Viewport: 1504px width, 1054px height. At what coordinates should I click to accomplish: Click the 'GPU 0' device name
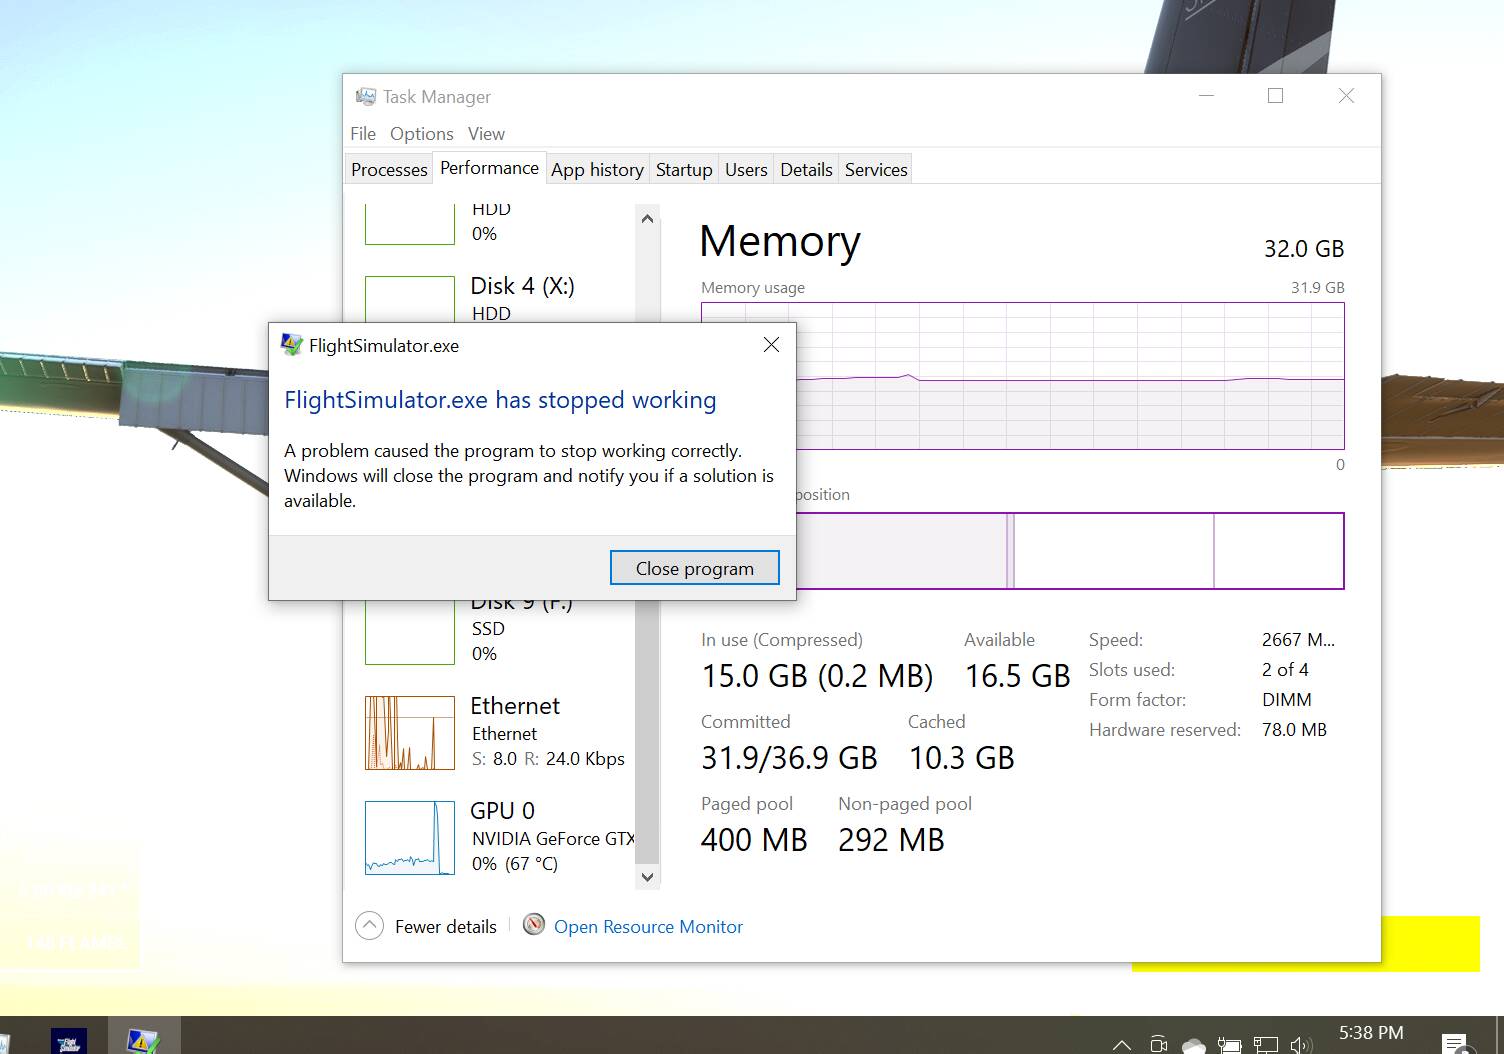502,811
